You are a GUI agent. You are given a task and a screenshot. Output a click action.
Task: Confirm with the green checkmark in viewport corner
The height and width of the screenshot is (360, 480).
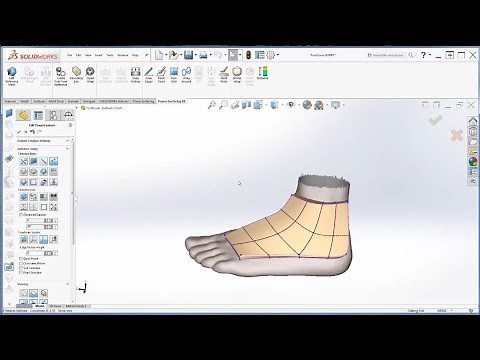[435, 120]
